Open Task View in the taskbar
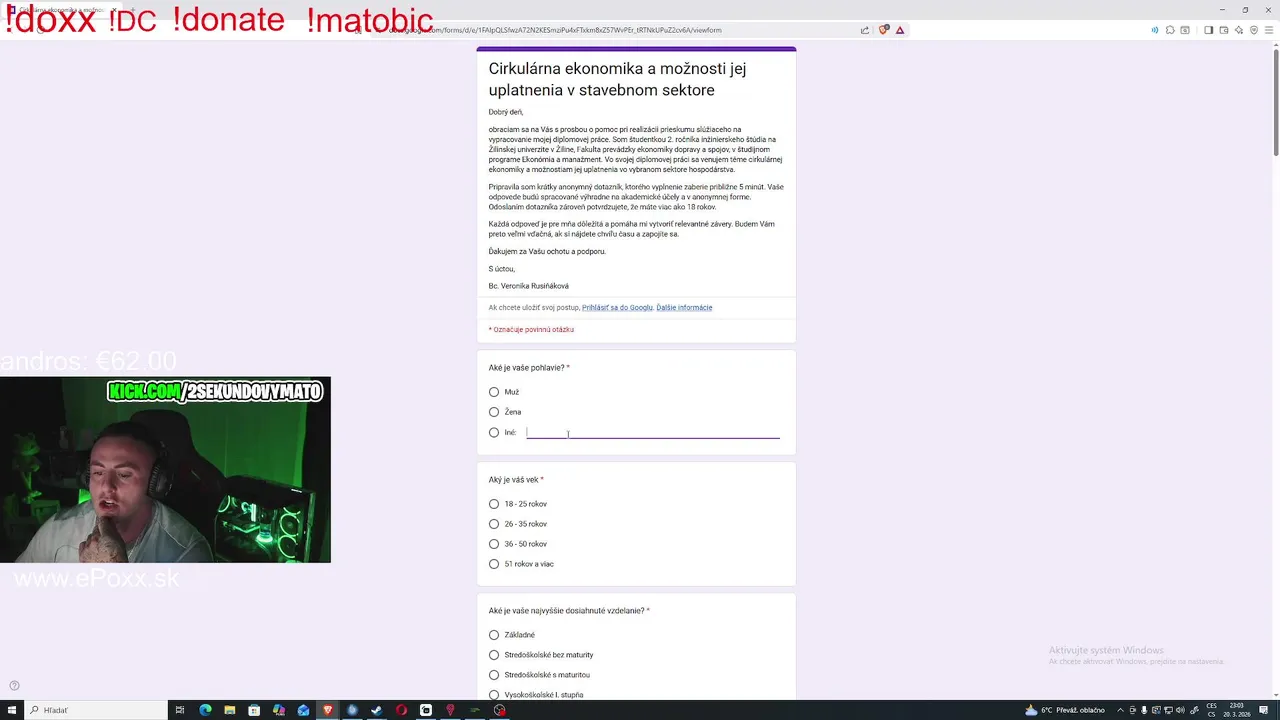 coord(180,710)
